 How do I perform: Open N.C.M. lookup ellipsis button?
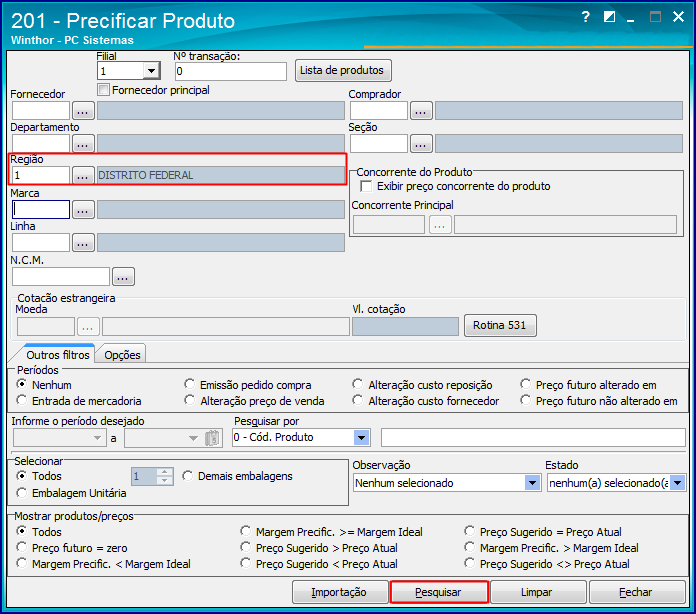tap(123, 277)
